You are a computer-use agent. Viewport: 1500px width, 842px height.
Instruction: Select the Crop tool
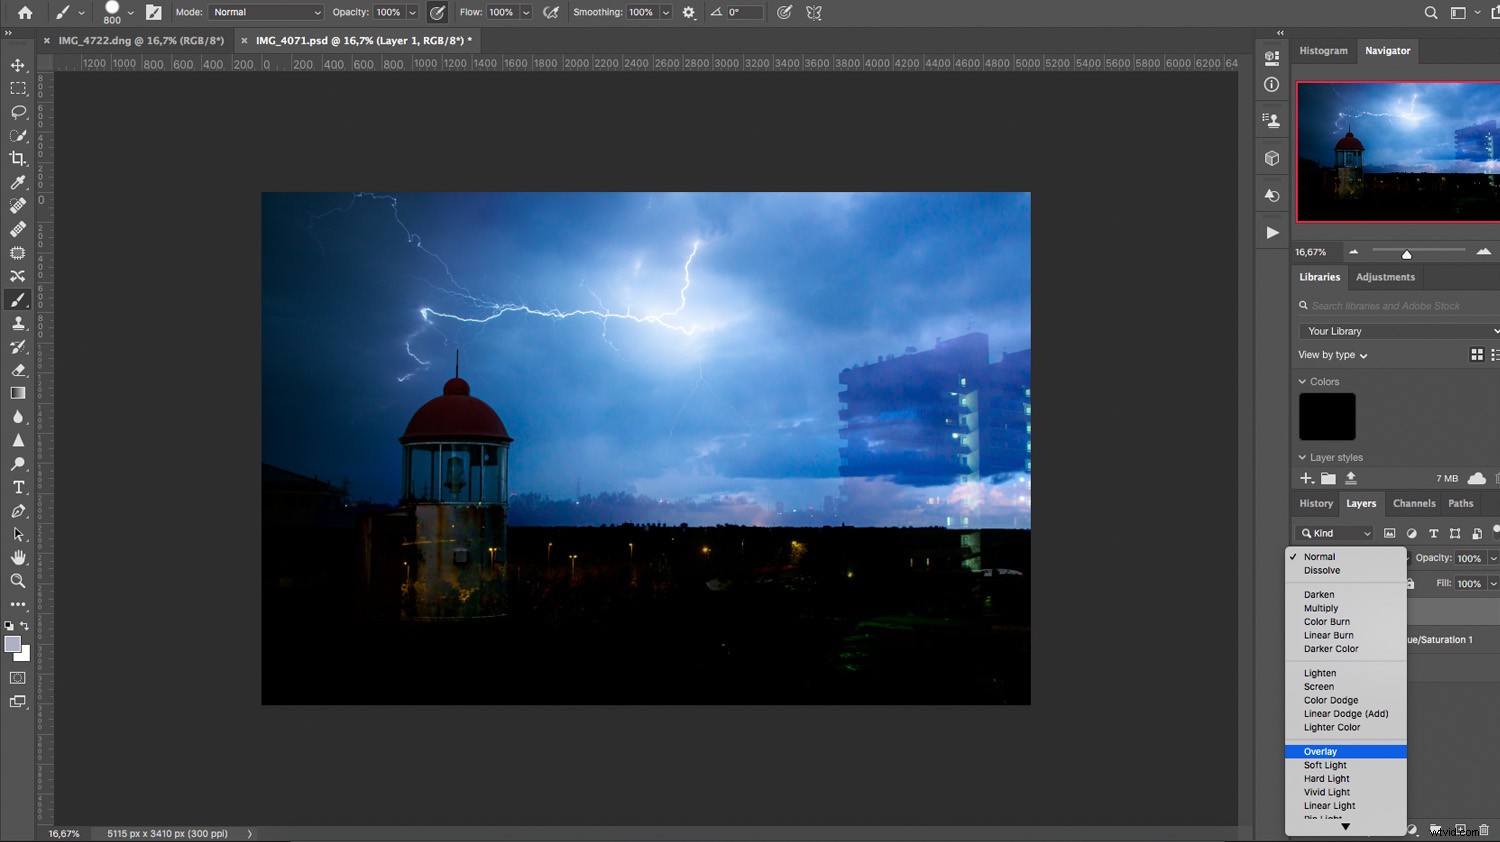pyautogui.click(x=17, y=157)
